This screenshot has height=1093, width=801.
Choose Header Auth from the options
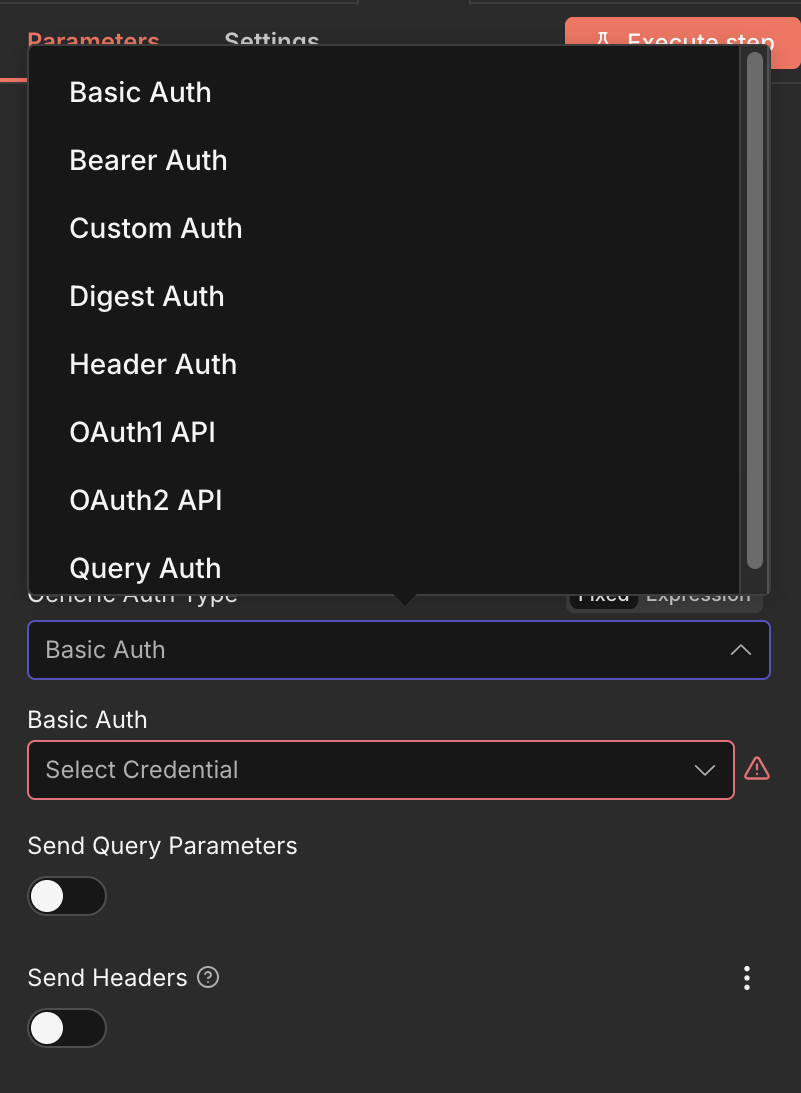(153, 365)
